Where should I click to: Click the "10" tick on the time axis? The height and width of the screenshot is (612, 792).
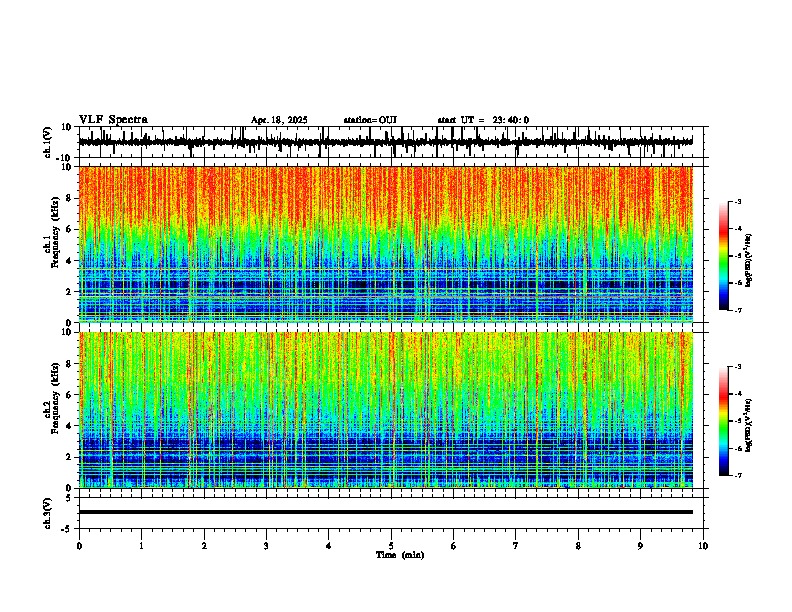(x=703, y=546)
